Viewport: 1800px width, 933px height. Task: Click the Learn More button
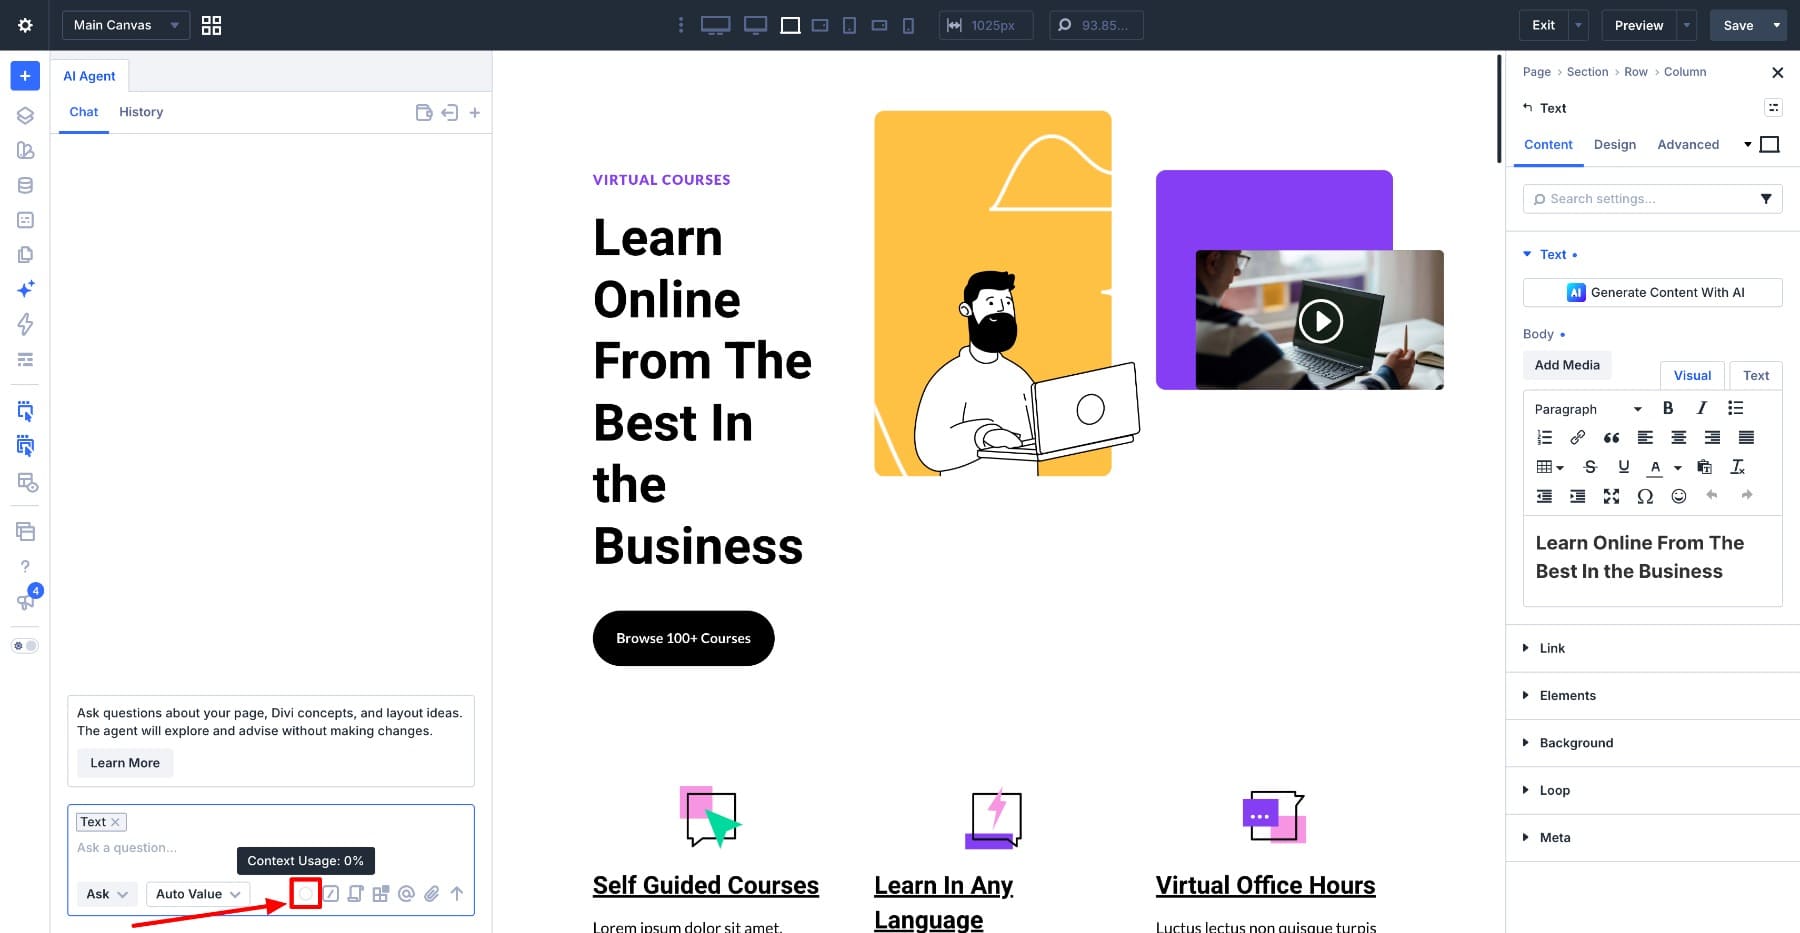click(x=125, y=763)
